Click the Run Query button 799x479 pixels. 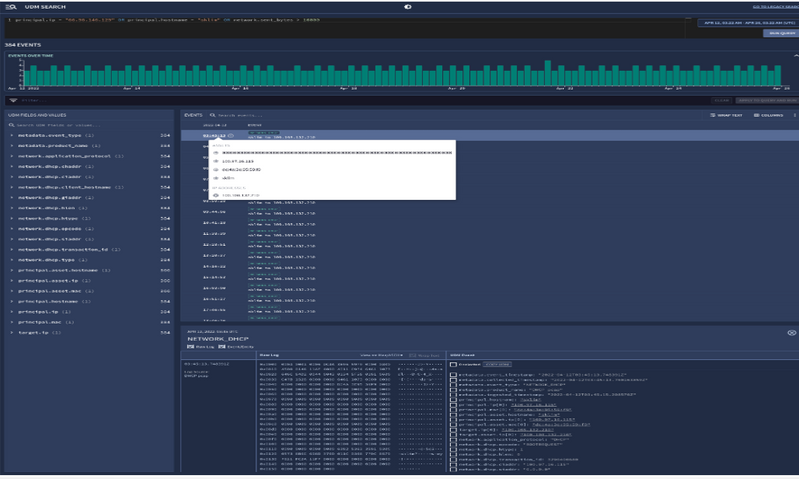(x=780, y=33)
